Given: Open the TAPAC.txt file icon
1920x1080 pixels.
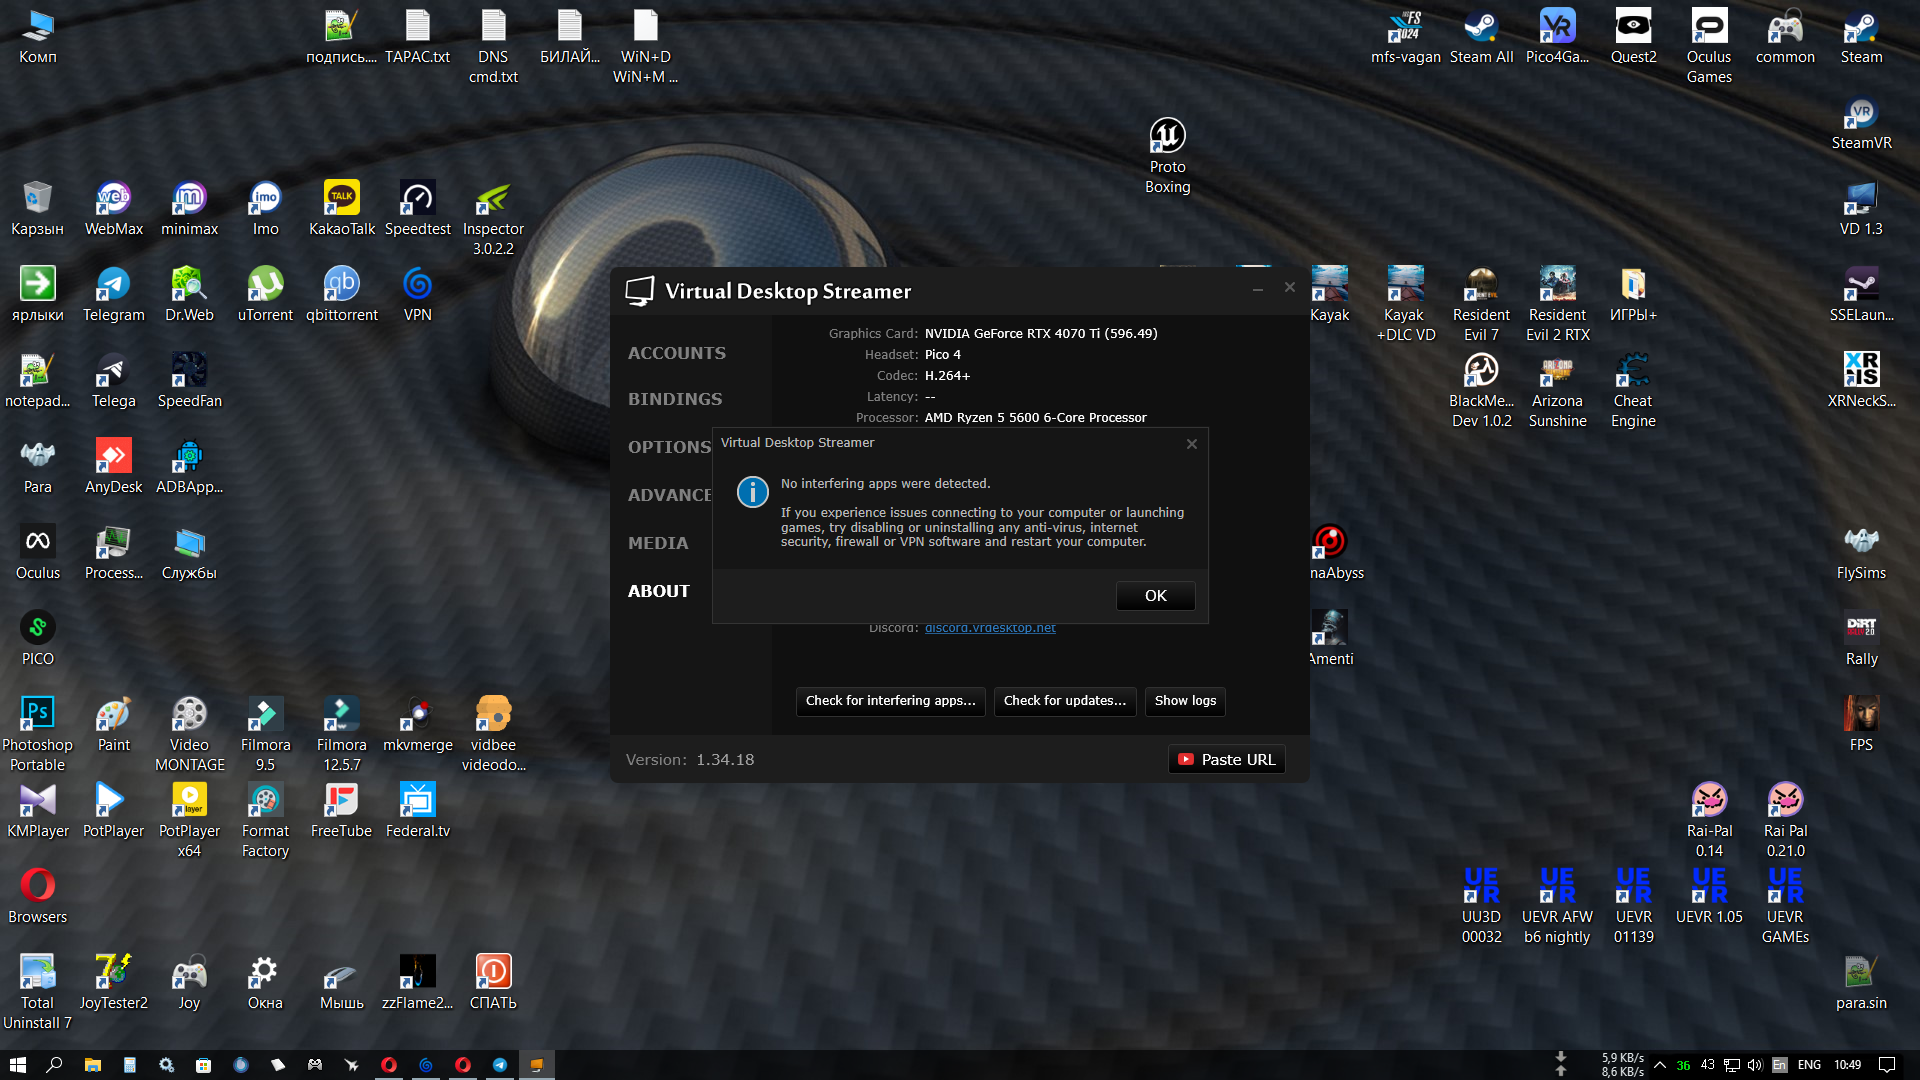Looking at the screenshot, I should [417, 37].
